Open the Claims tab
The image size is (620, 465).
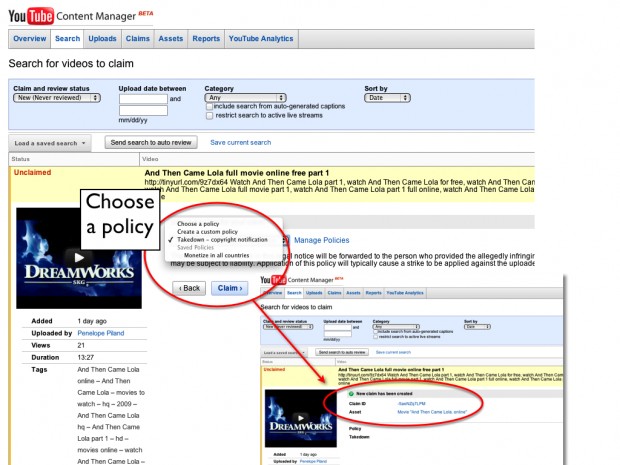tap(138, 39)
